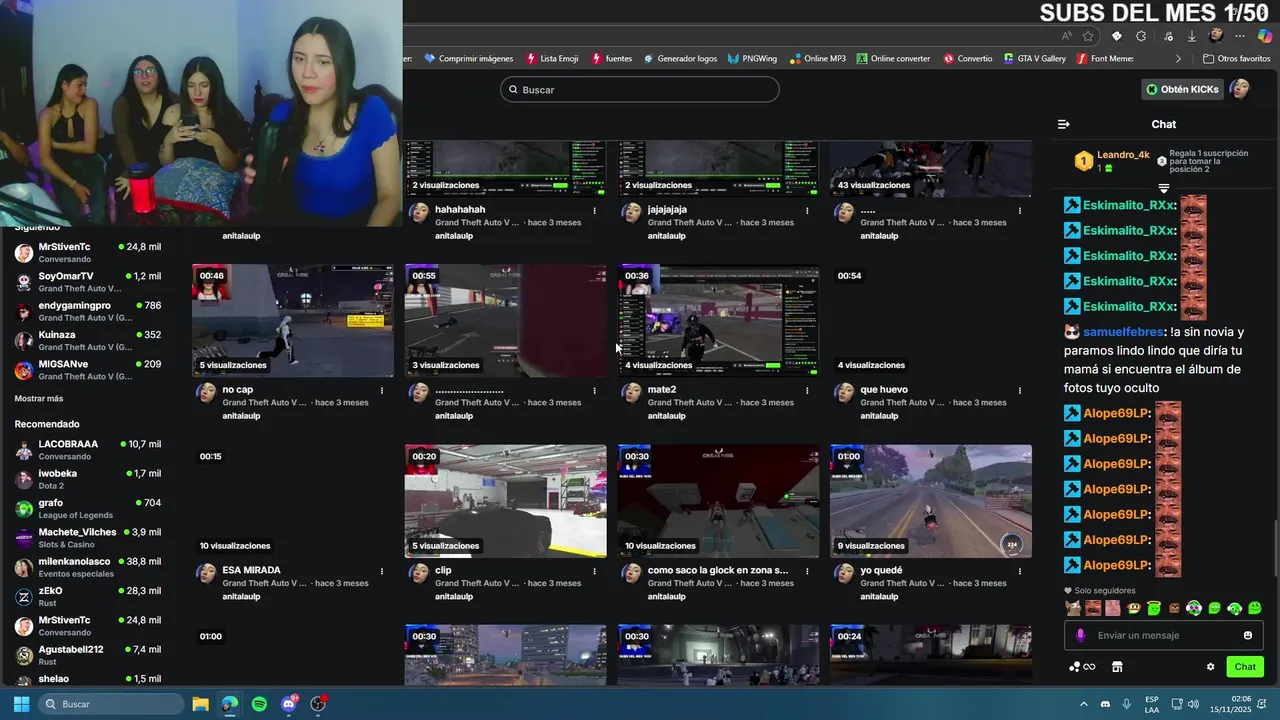
Task: Expand followed channels with 'Mostrar más'
Action: tap(39, 398)
